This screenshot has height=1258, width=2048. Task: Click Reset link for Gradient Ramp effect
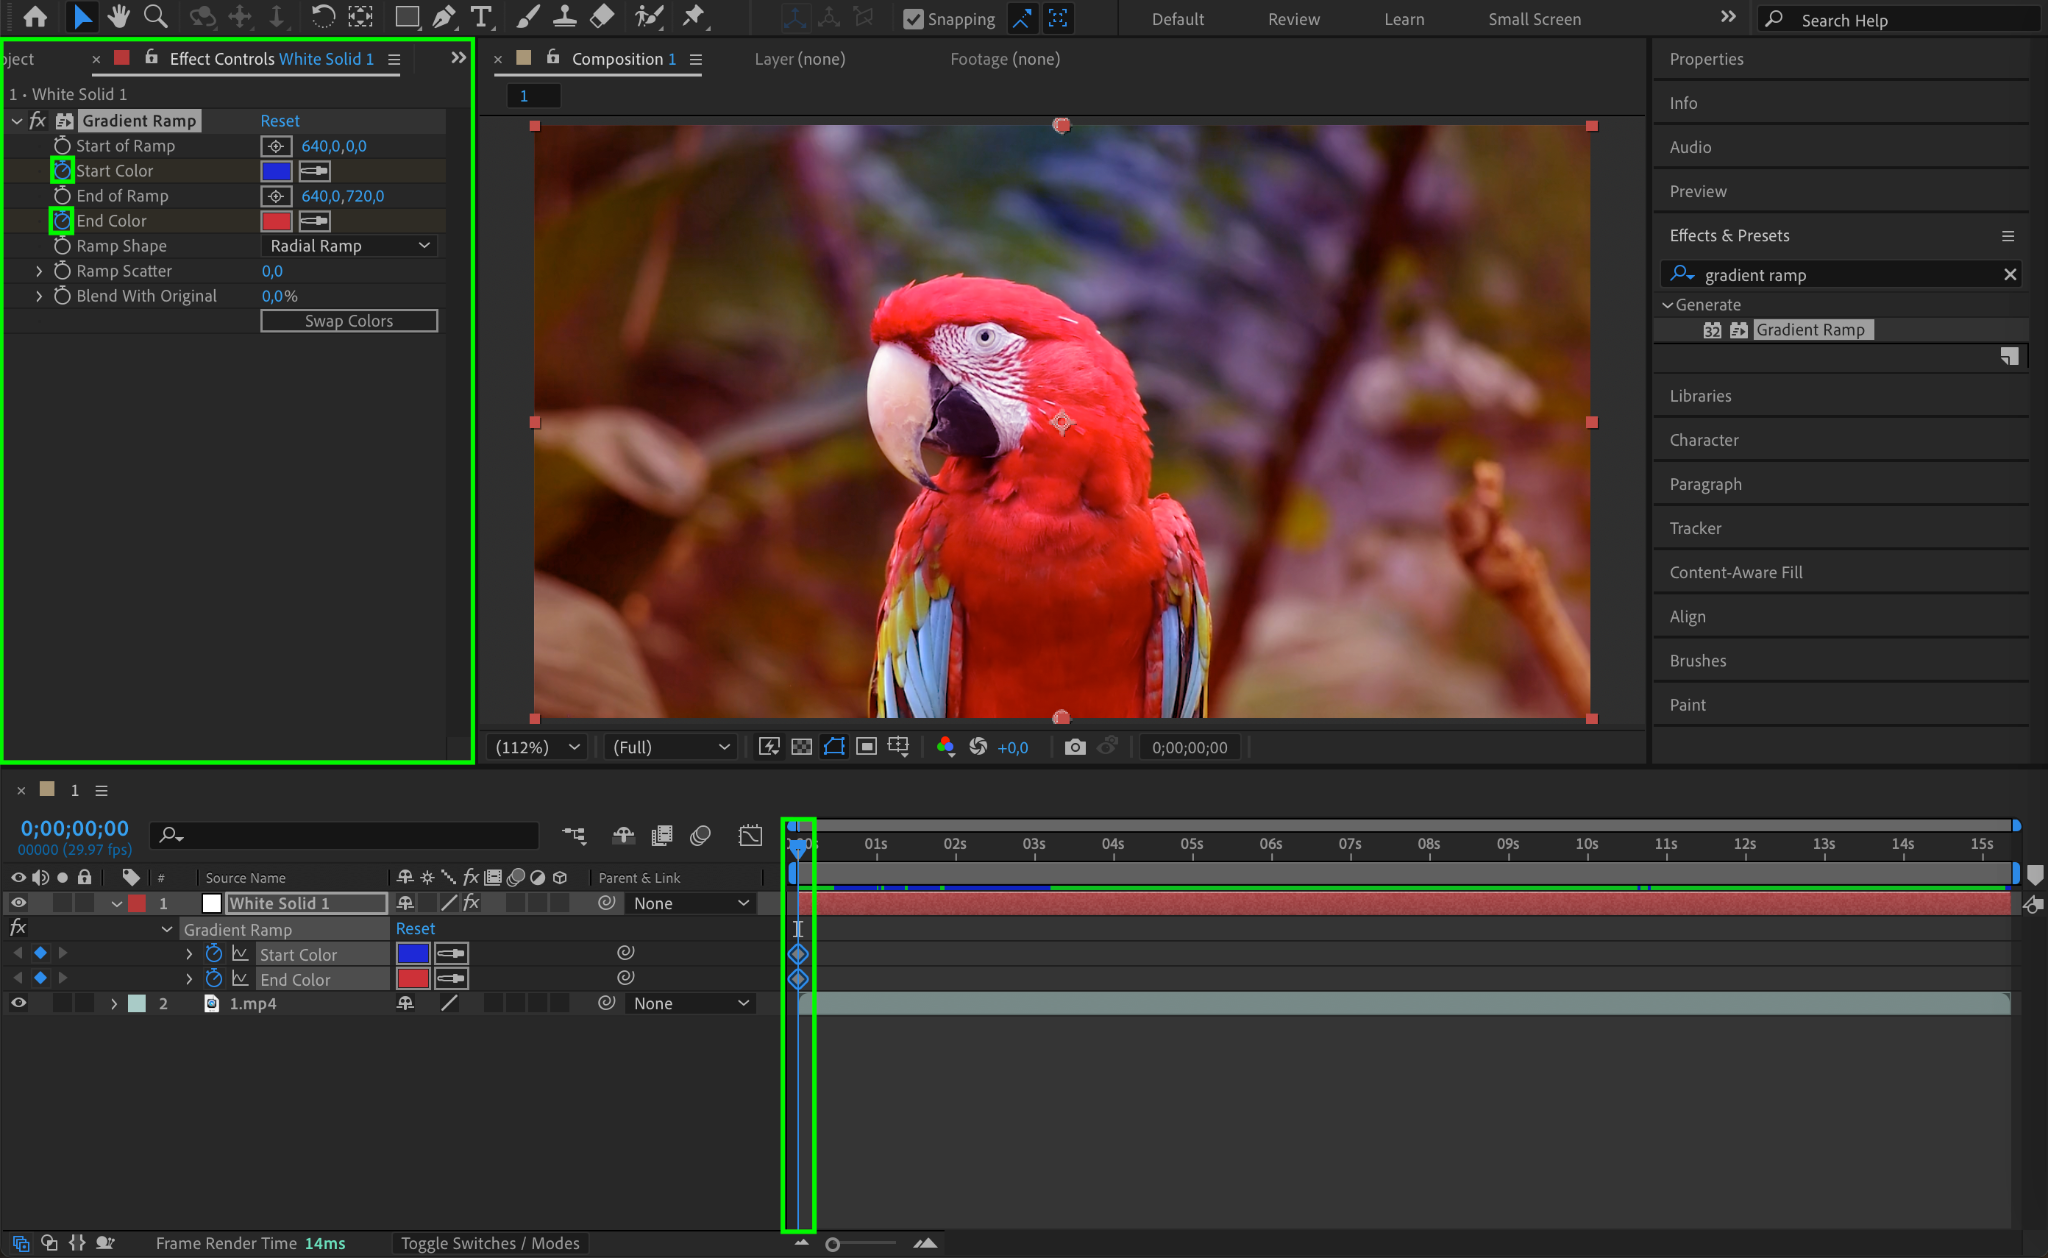coord(280,121)
